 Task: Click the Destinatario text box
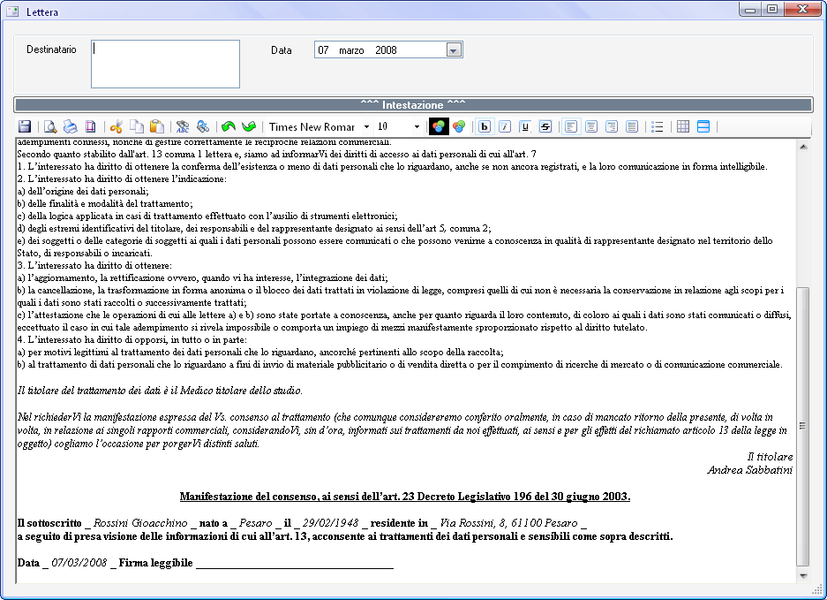(x=165, y=64)
